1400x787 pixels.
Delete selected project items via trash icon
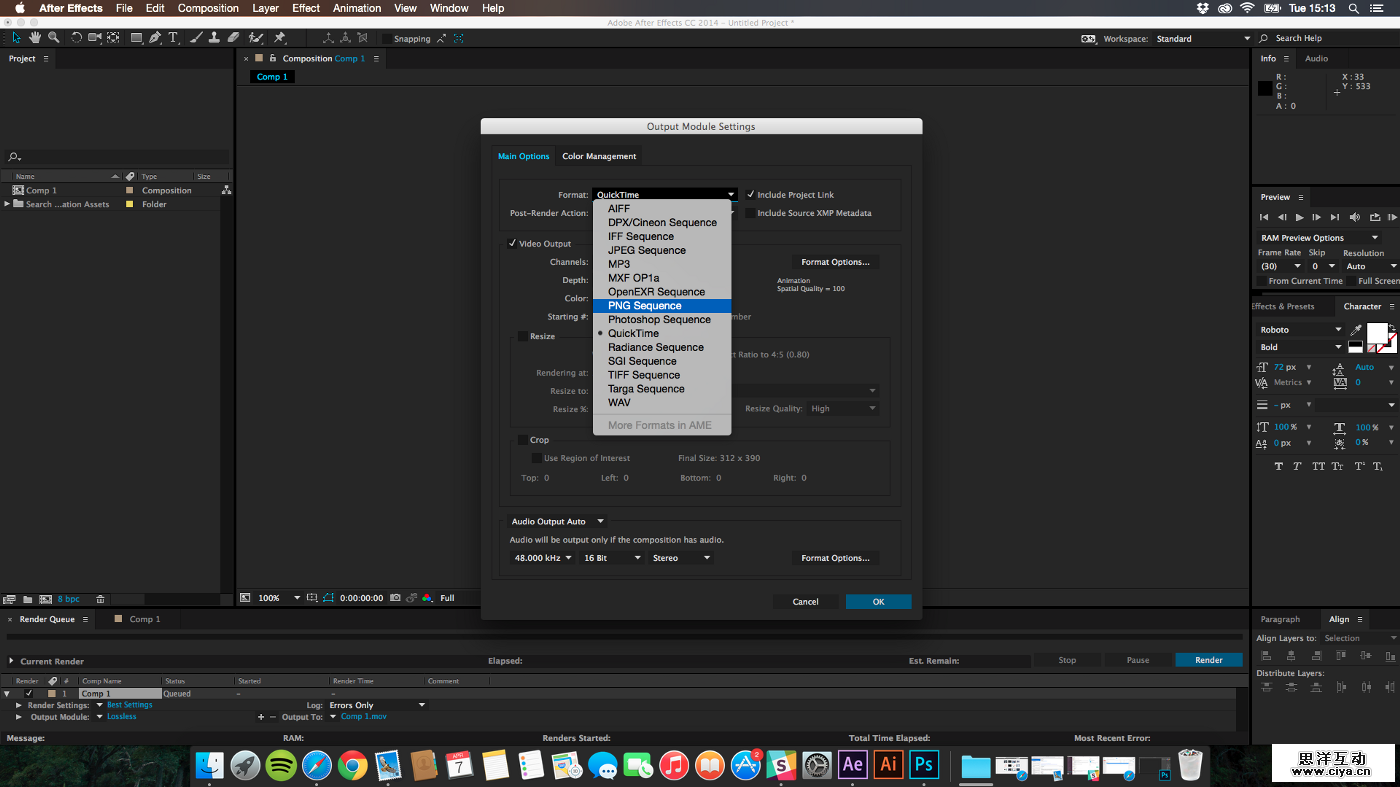pos(100,599)
